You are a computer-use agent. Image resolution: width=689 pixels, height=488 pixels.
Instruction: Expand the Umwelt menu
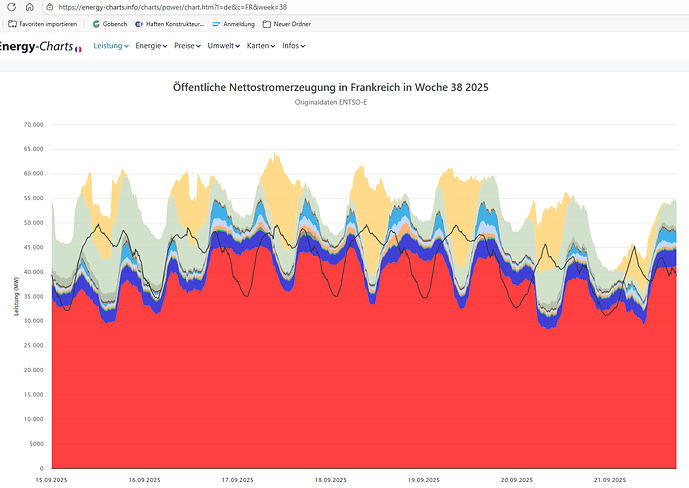(x=224, y=46)
